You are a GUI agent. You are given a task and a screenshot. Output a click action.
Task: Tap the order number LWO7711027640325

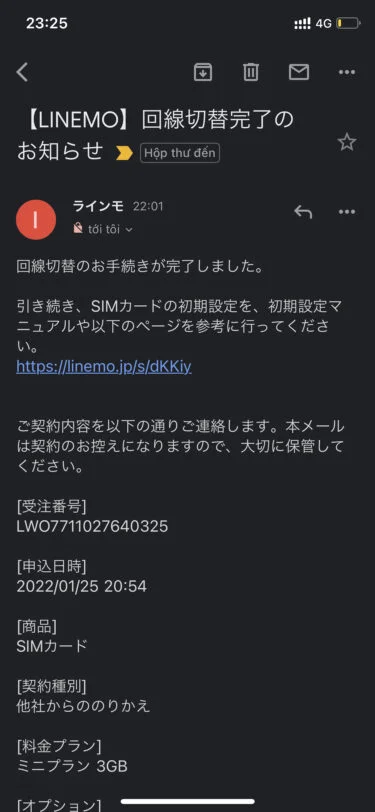92,527
